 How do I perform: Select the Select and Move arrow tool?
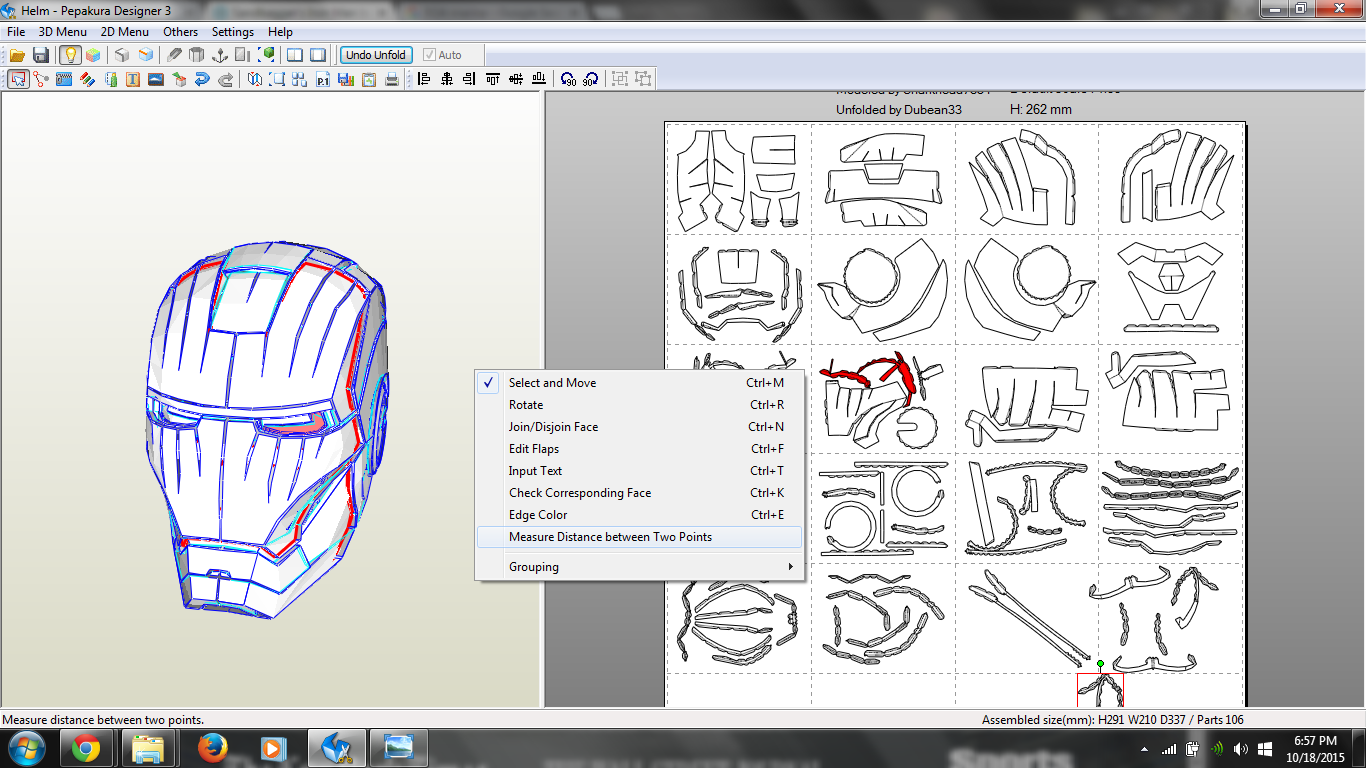tap(18, 79)
